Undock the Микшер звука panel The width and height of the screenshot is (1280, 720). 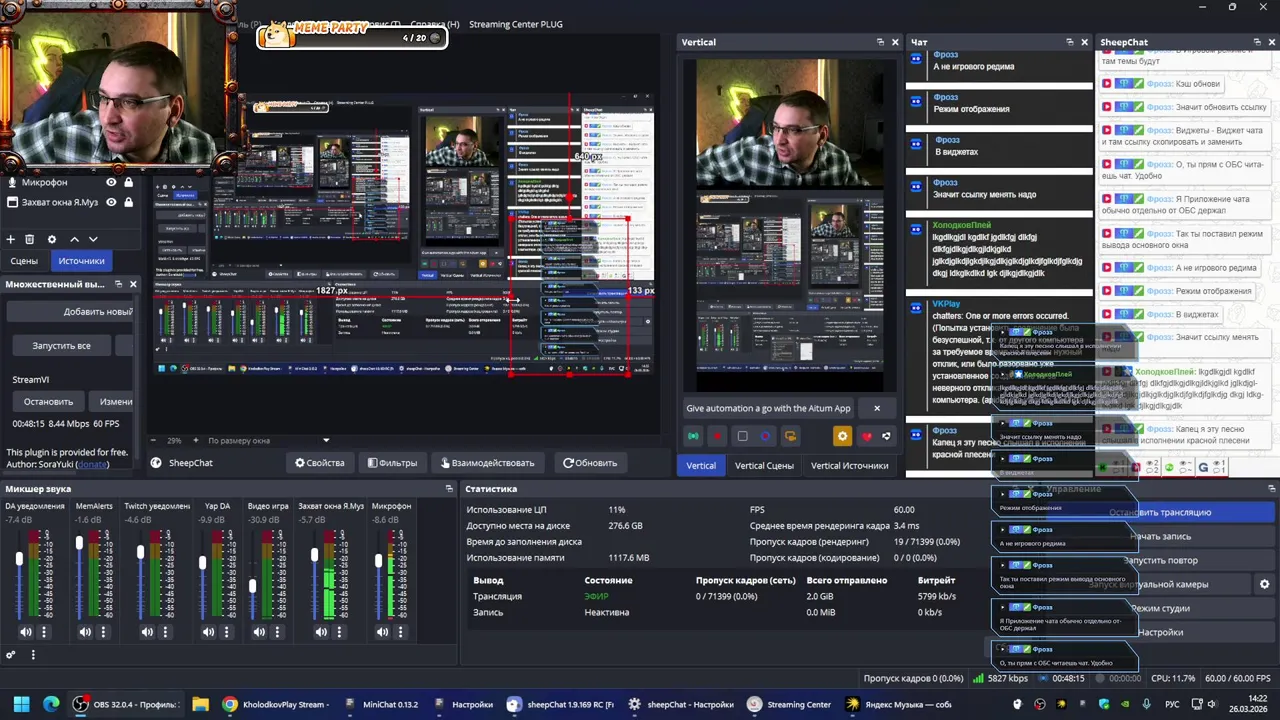[449, 489]
